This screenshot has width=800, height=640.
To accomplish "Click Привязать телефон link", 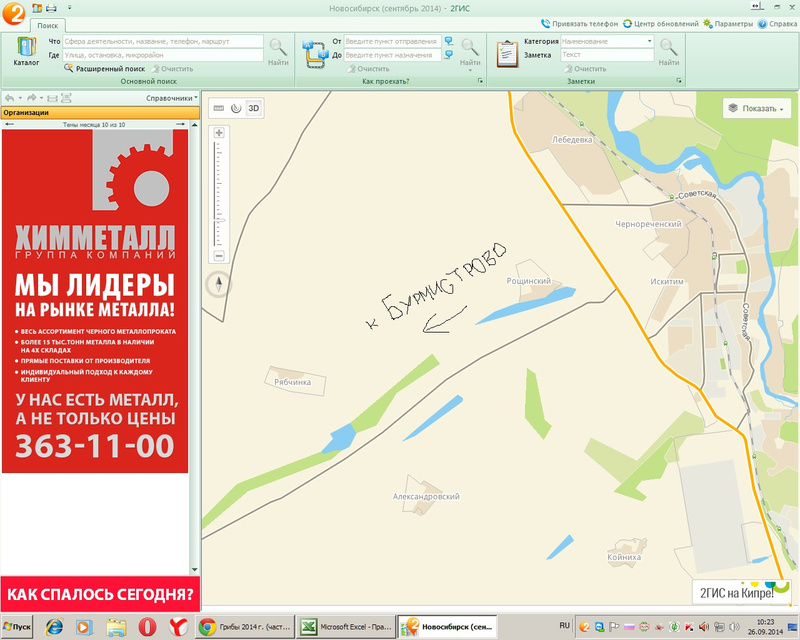I will click(x=580, y=24).
